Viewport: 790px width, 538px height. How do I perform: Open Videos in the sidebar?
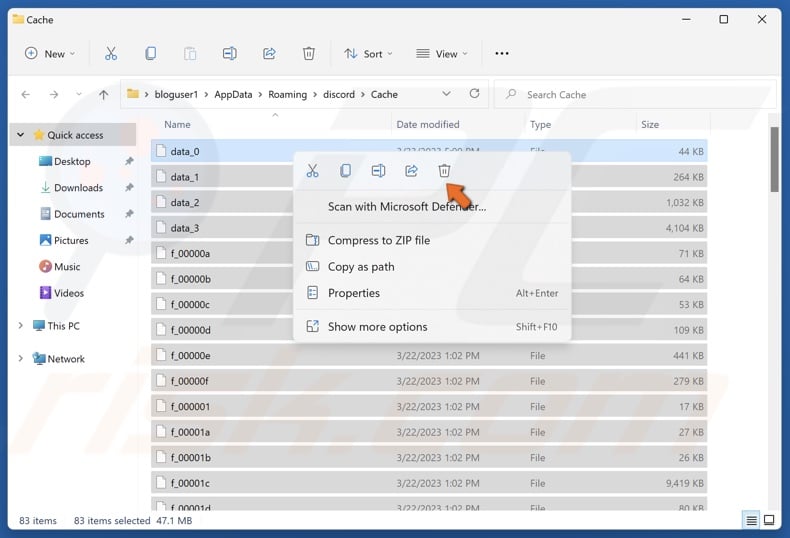coord(69,293)
